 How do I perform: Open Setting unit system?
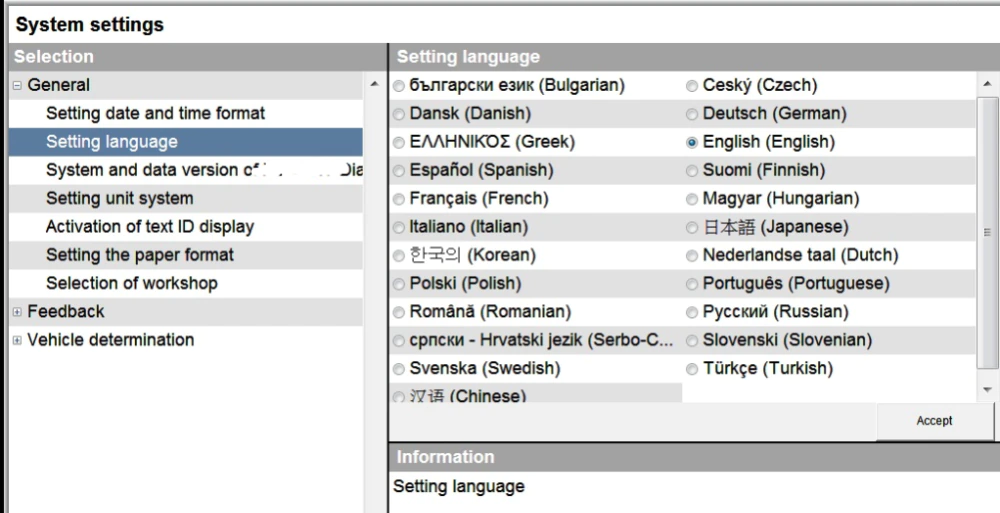(x=119, y=198)
